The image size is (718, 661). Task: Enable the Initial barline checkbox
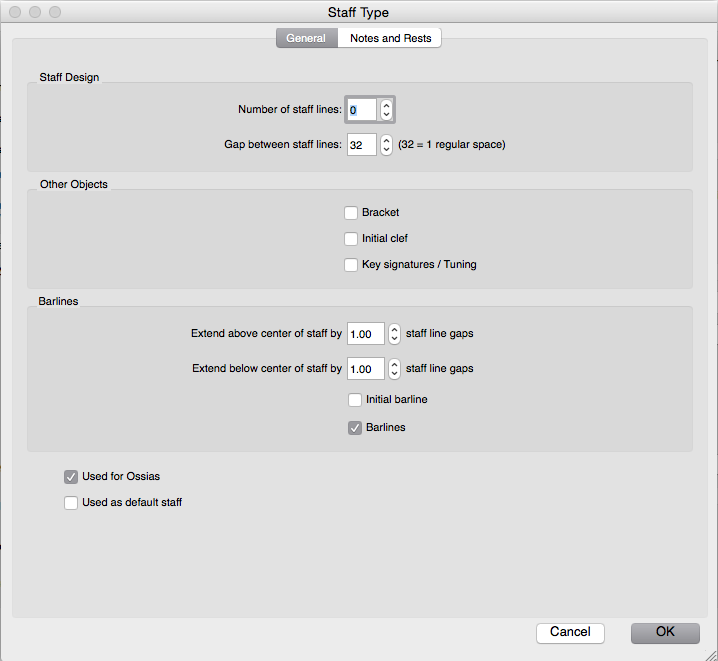(355, 400)
